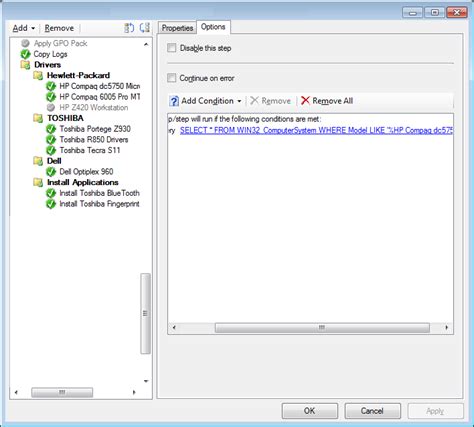The height and width of the screenshot is (427, 474).
Task: Click the grey disabled icon beside Apply GPO Pack
Action: 25,43
